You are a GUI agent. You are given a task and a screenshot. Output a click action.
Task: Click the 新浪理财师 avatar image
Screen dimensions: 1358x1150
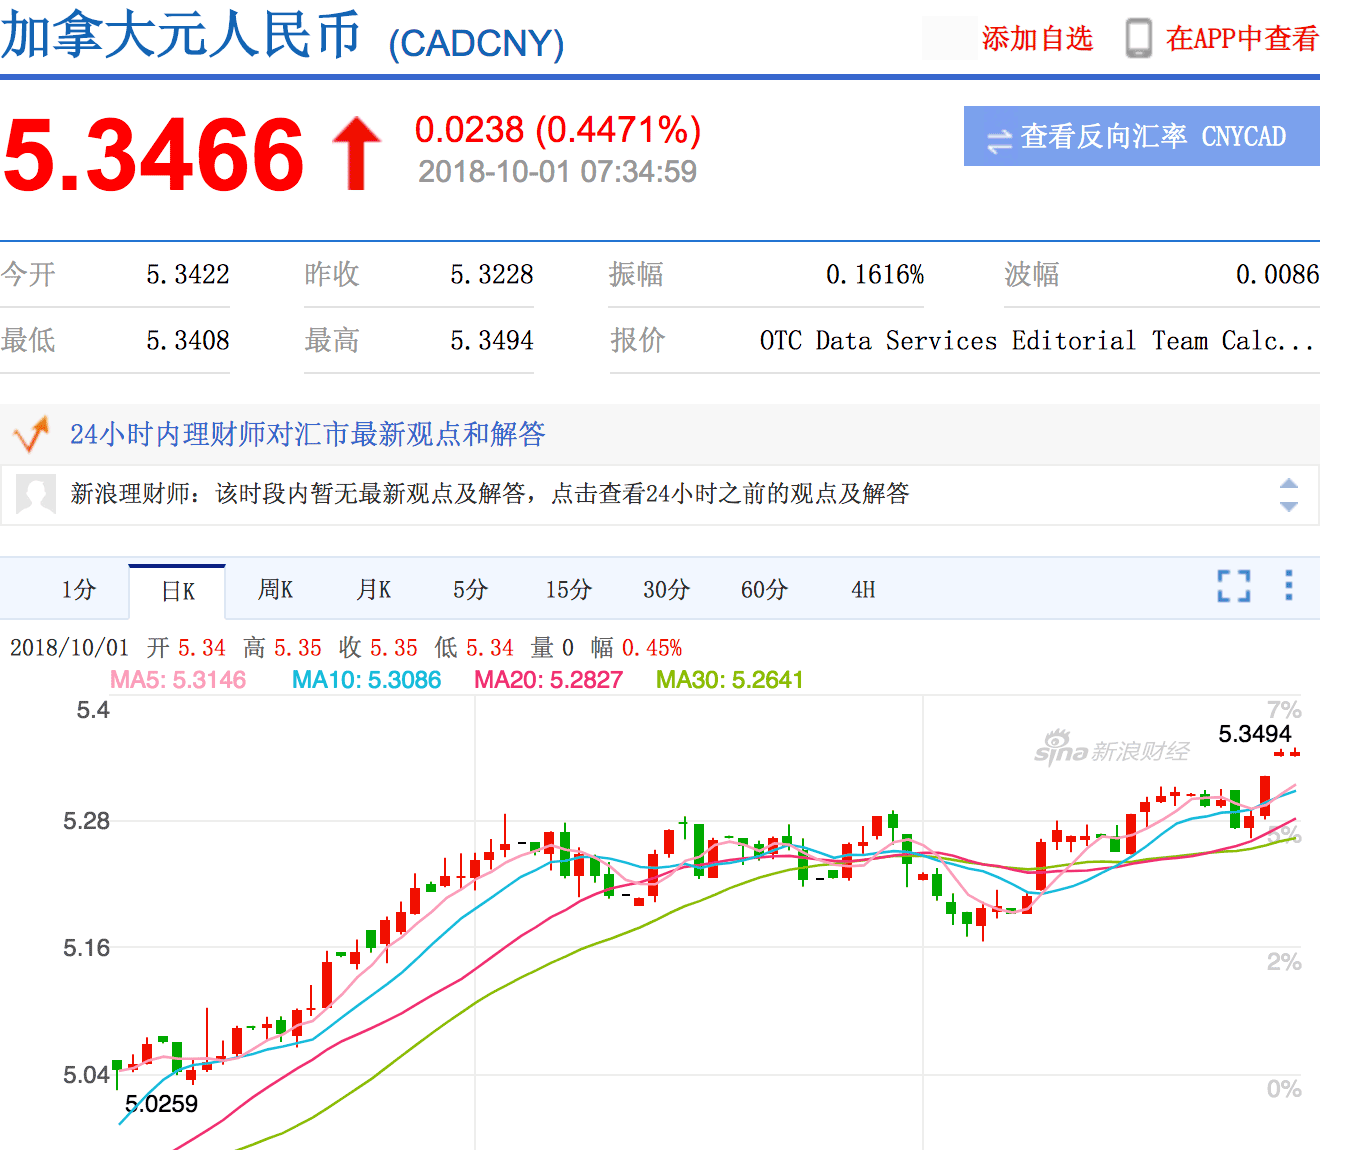pos(36,494)
